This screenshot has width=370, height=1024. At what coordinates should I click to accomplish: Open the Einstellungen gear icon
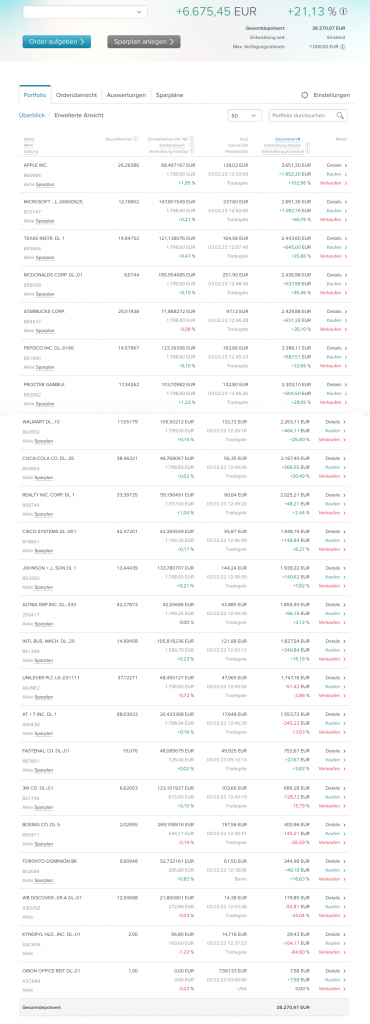305,95
